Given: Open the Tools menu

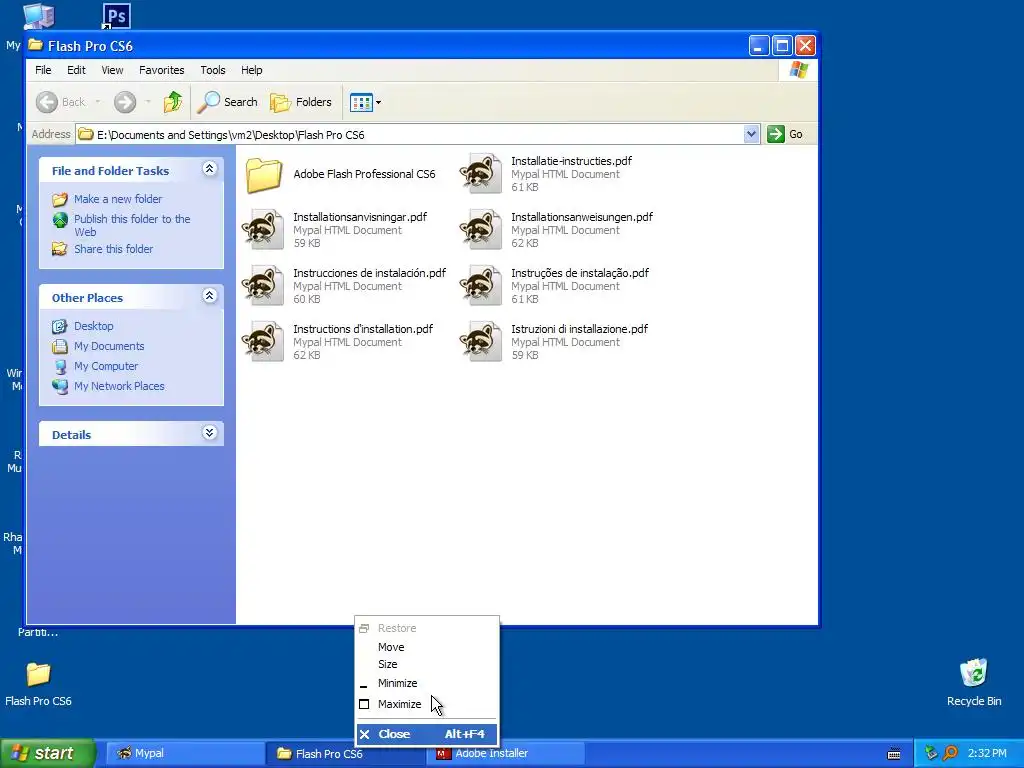Looking at the screenshot, I should coord(213,70).
